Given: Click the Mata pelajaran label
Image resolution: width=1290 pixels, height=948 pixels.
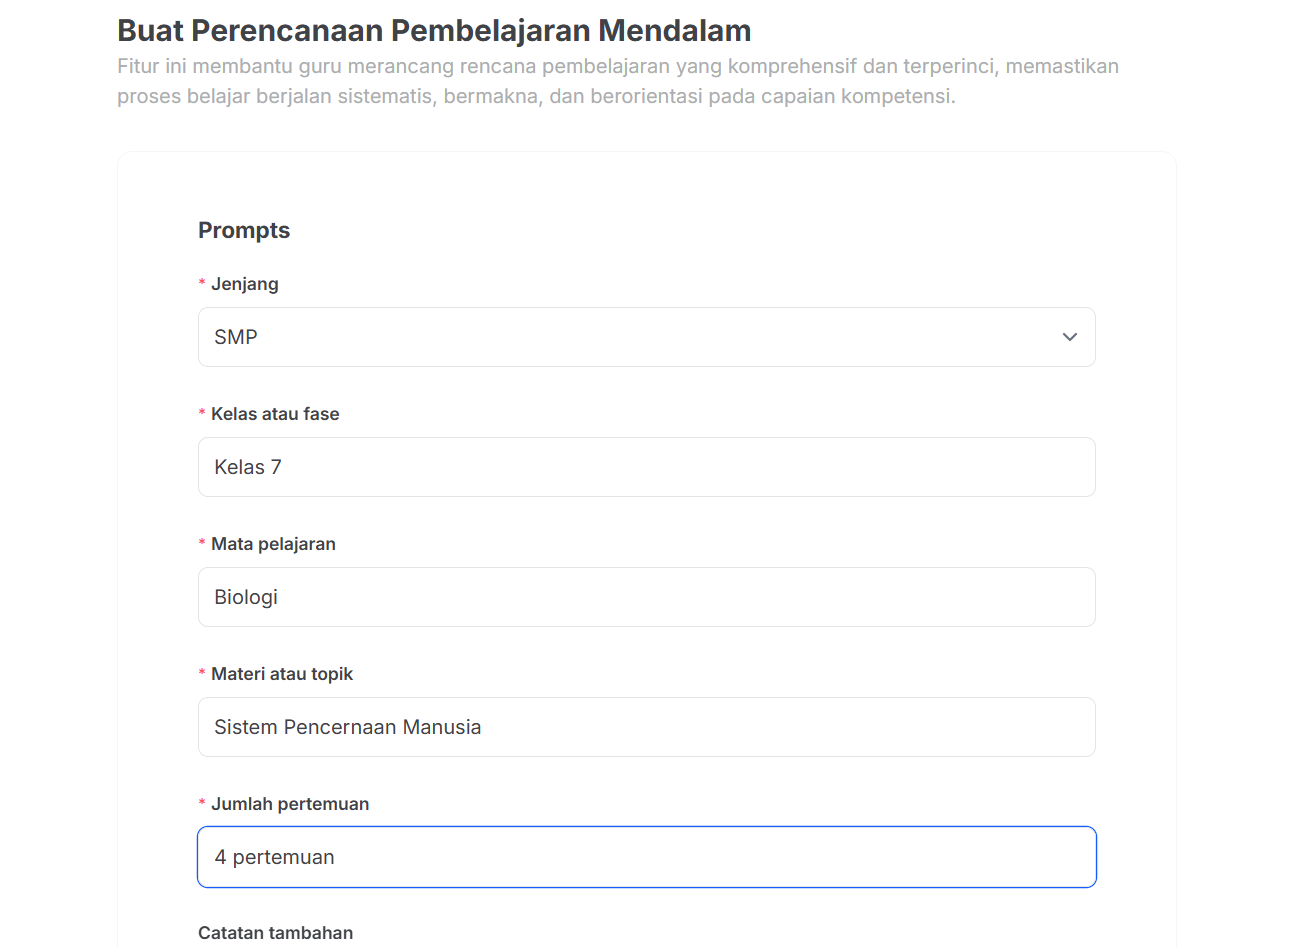Looking at the screenshot, I should (273, 544).
